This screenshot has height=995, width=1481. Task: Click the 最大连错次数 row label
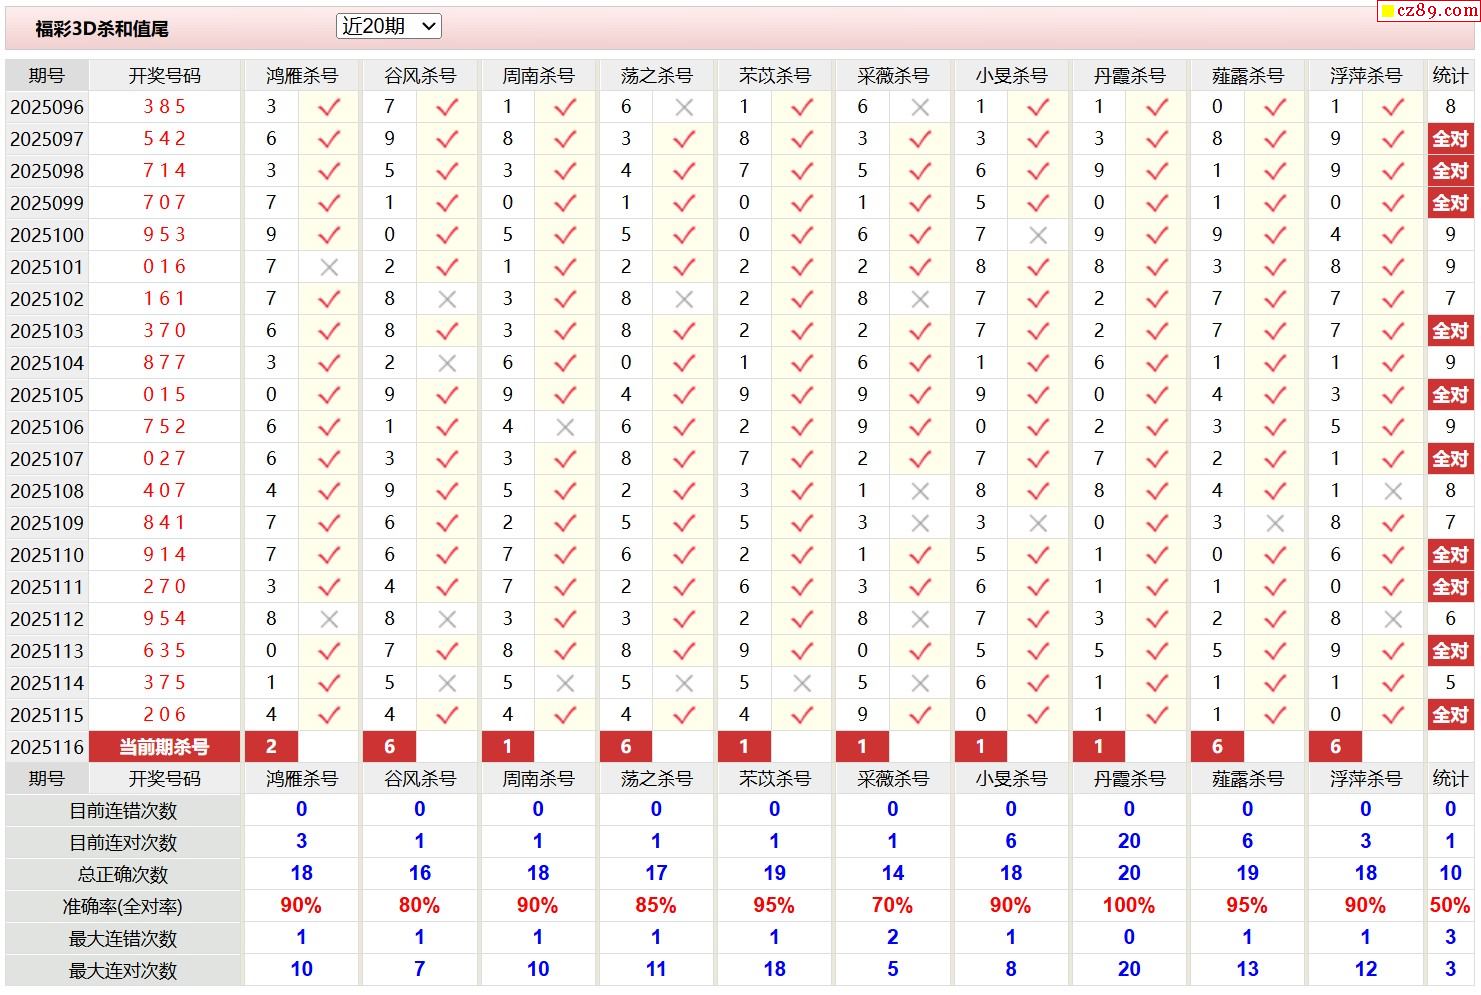coord(123,939)
